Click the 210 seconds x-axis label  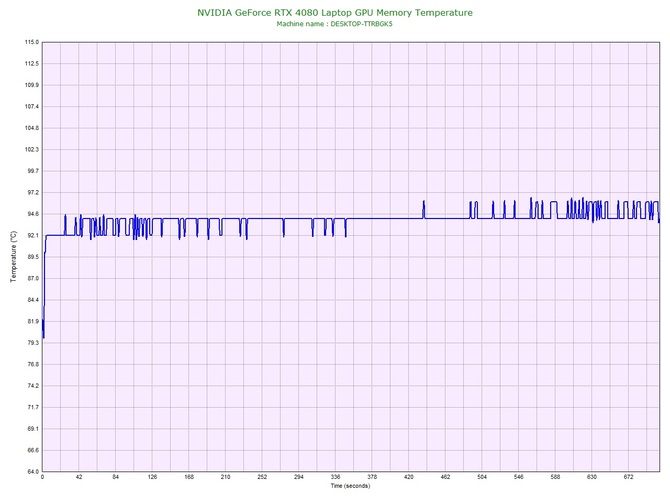[x=226, y=477]
